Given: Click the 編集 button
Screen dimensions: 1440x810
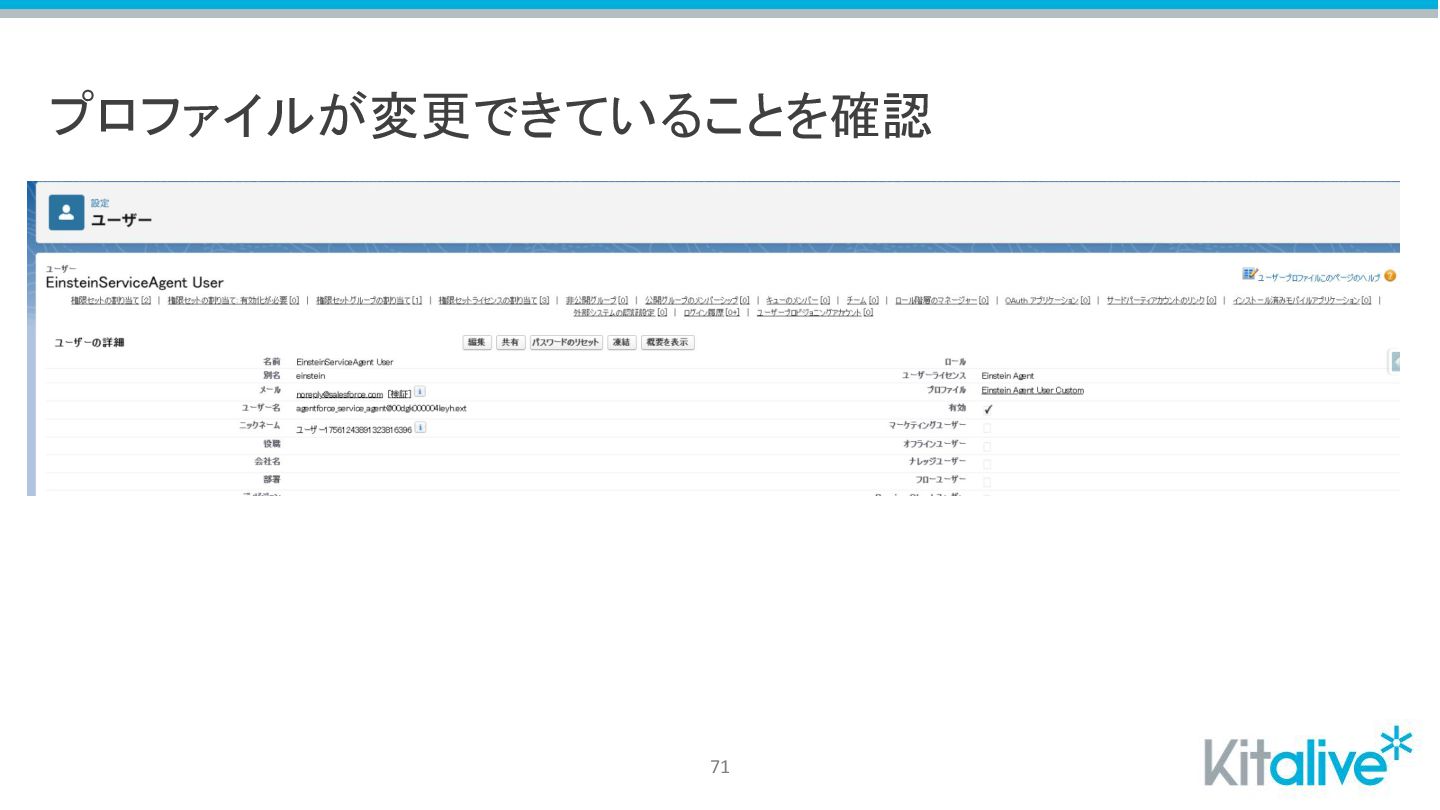Looking at the screenshot, I should [x=477, y=342].
